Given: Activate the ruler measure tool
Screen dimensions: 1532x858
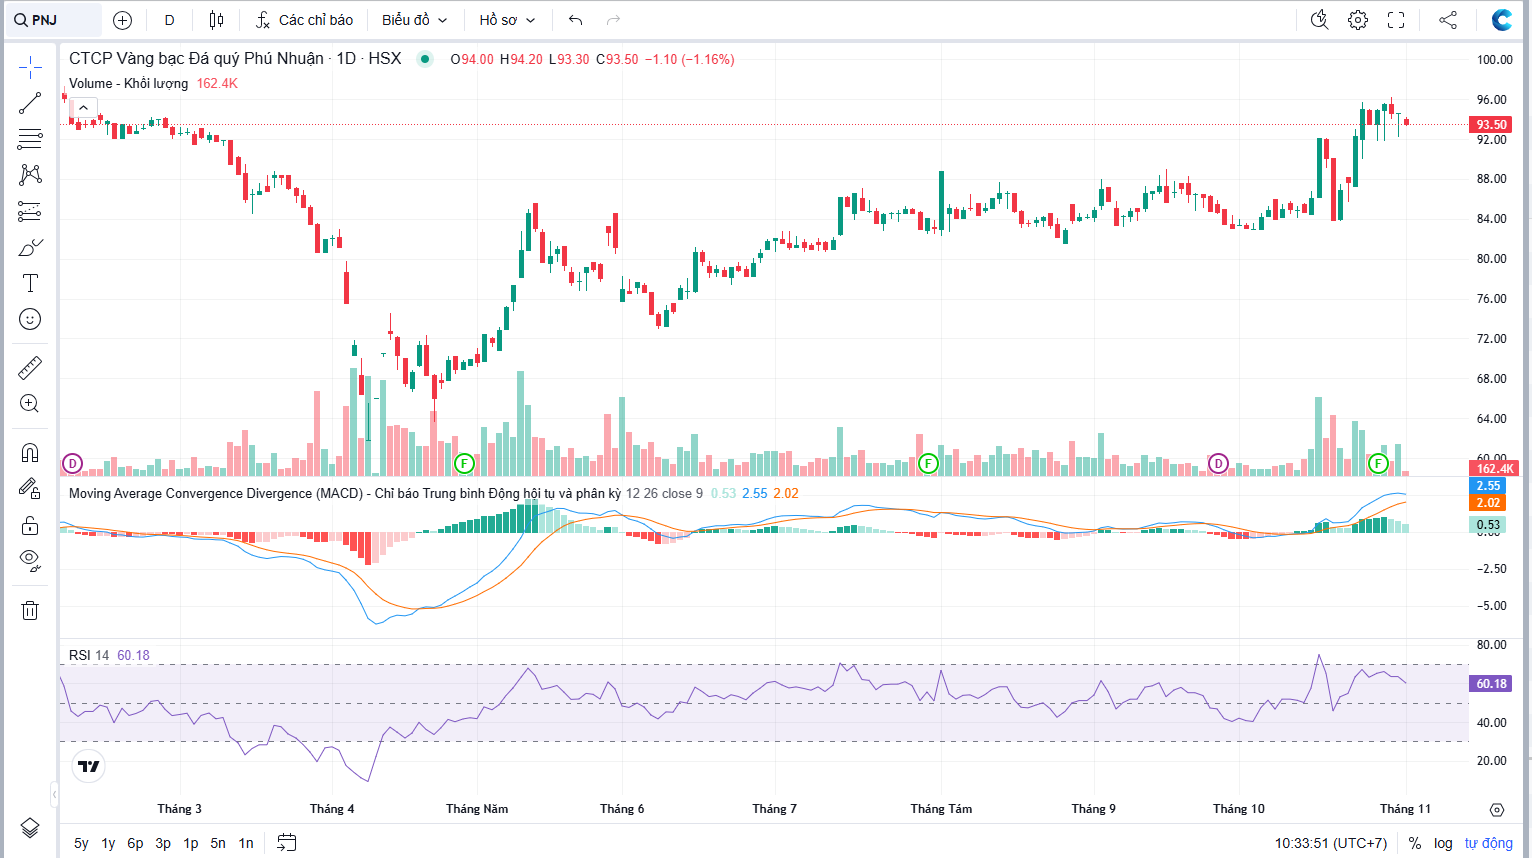Looking at the screenshot, I should 30,368.
